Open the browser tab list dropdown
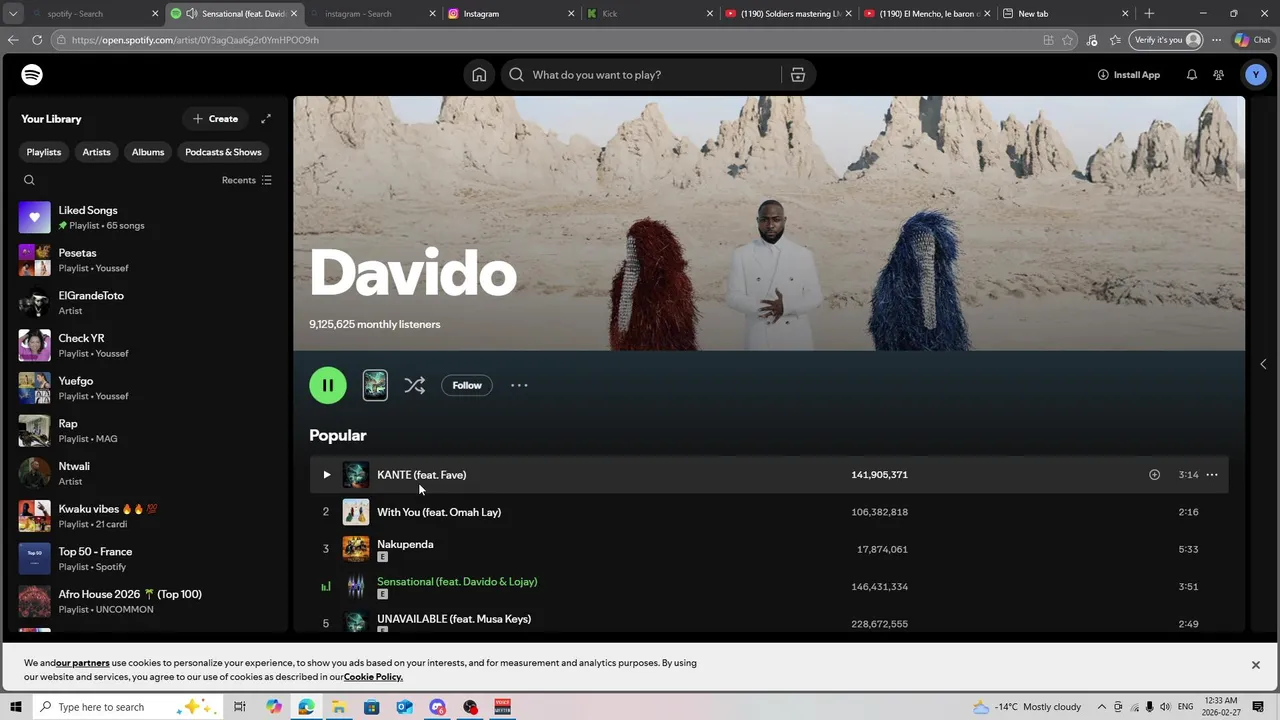Viewport: 1280px width, 720px height. click(13, 14)
